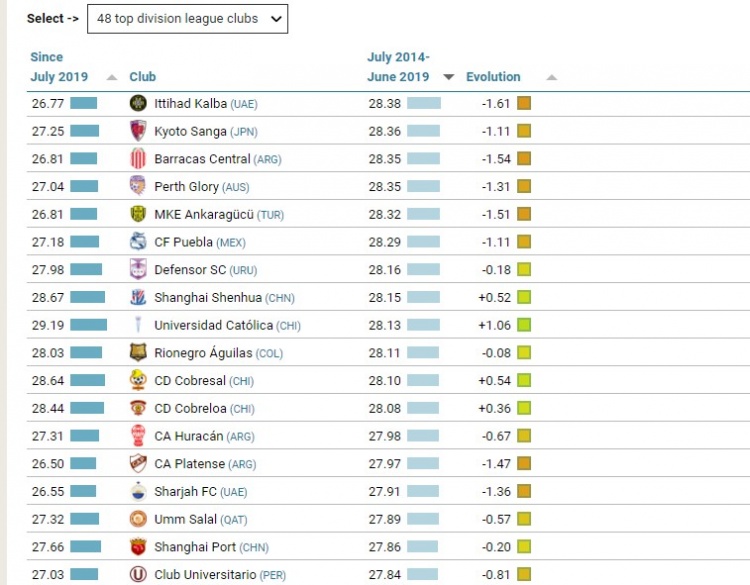Click the MKE Ankaragücü club crest
The width and height of the screenshot is (750, 585).
138,214
